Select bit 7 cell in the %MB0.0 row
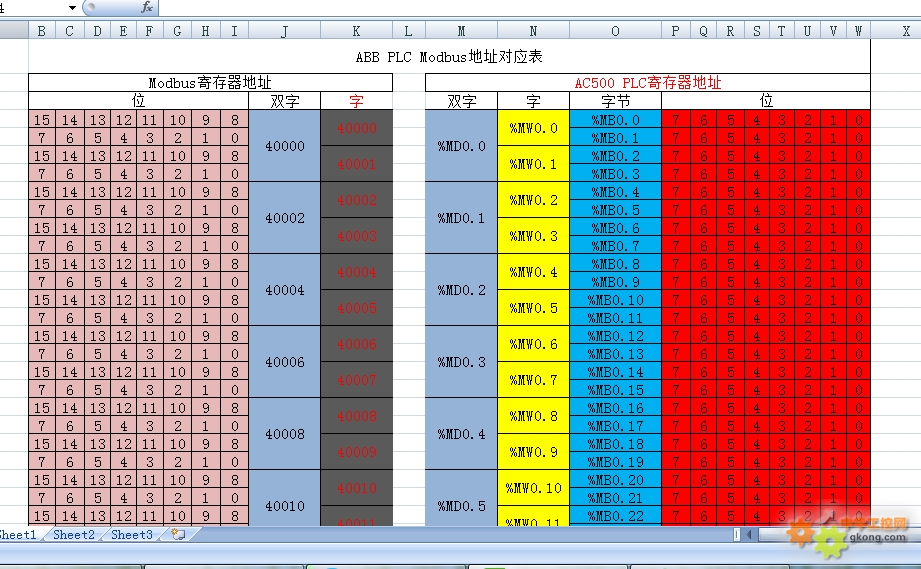This screenshot has width=921, height=569. coord(676,120)
